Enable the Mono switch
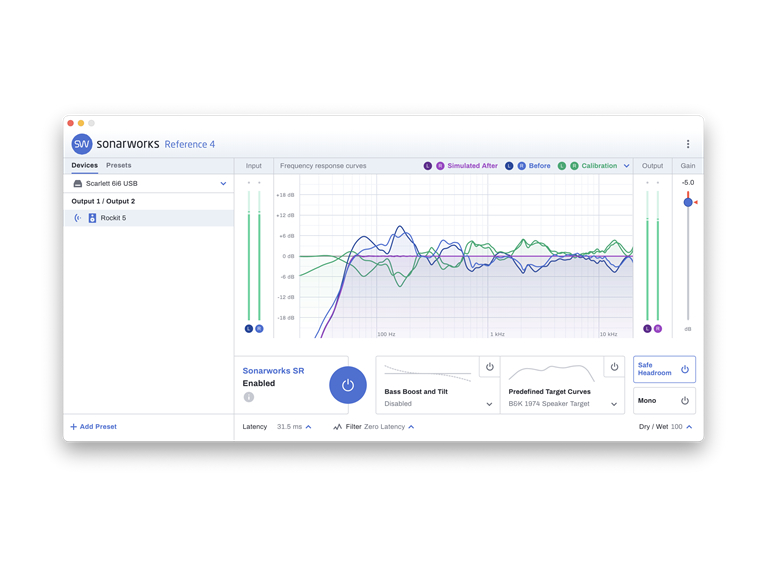 pos(684,401)
